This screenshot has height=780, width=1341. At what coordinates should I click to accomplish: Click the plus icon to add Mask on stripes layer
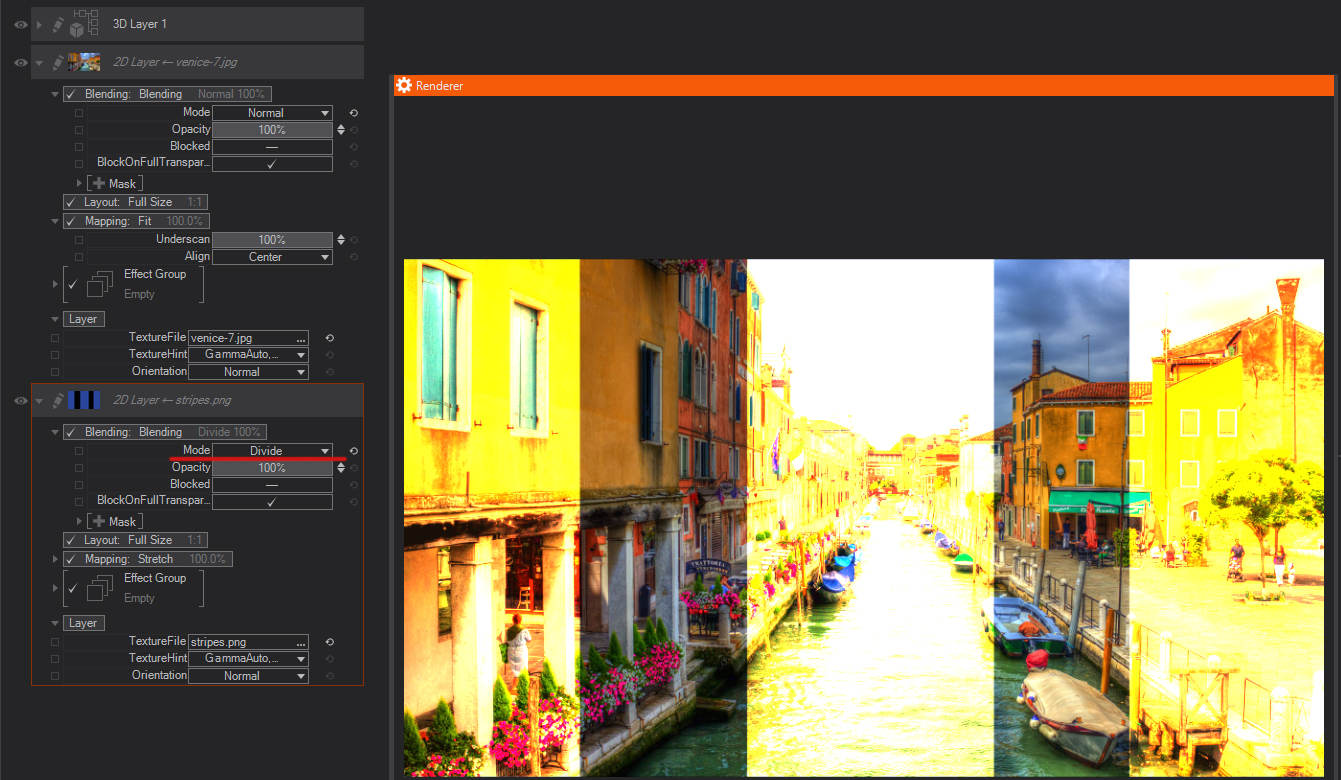tap(98, 521)
